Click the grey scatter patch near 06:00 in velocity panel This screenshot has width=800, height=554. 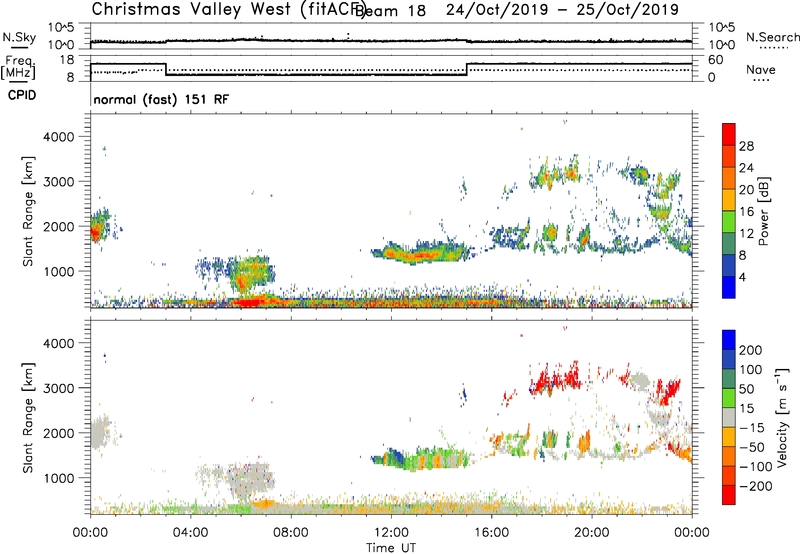pyautogui.click(x=247, y=481)
